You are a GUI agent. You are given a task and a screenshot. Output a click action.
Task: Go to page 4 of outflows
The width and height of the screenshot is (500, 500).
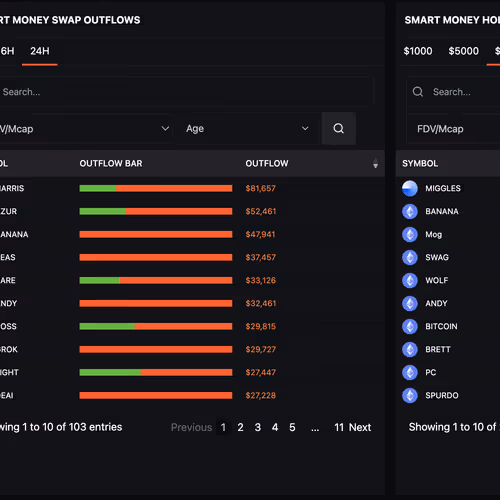tap(275, 427)
